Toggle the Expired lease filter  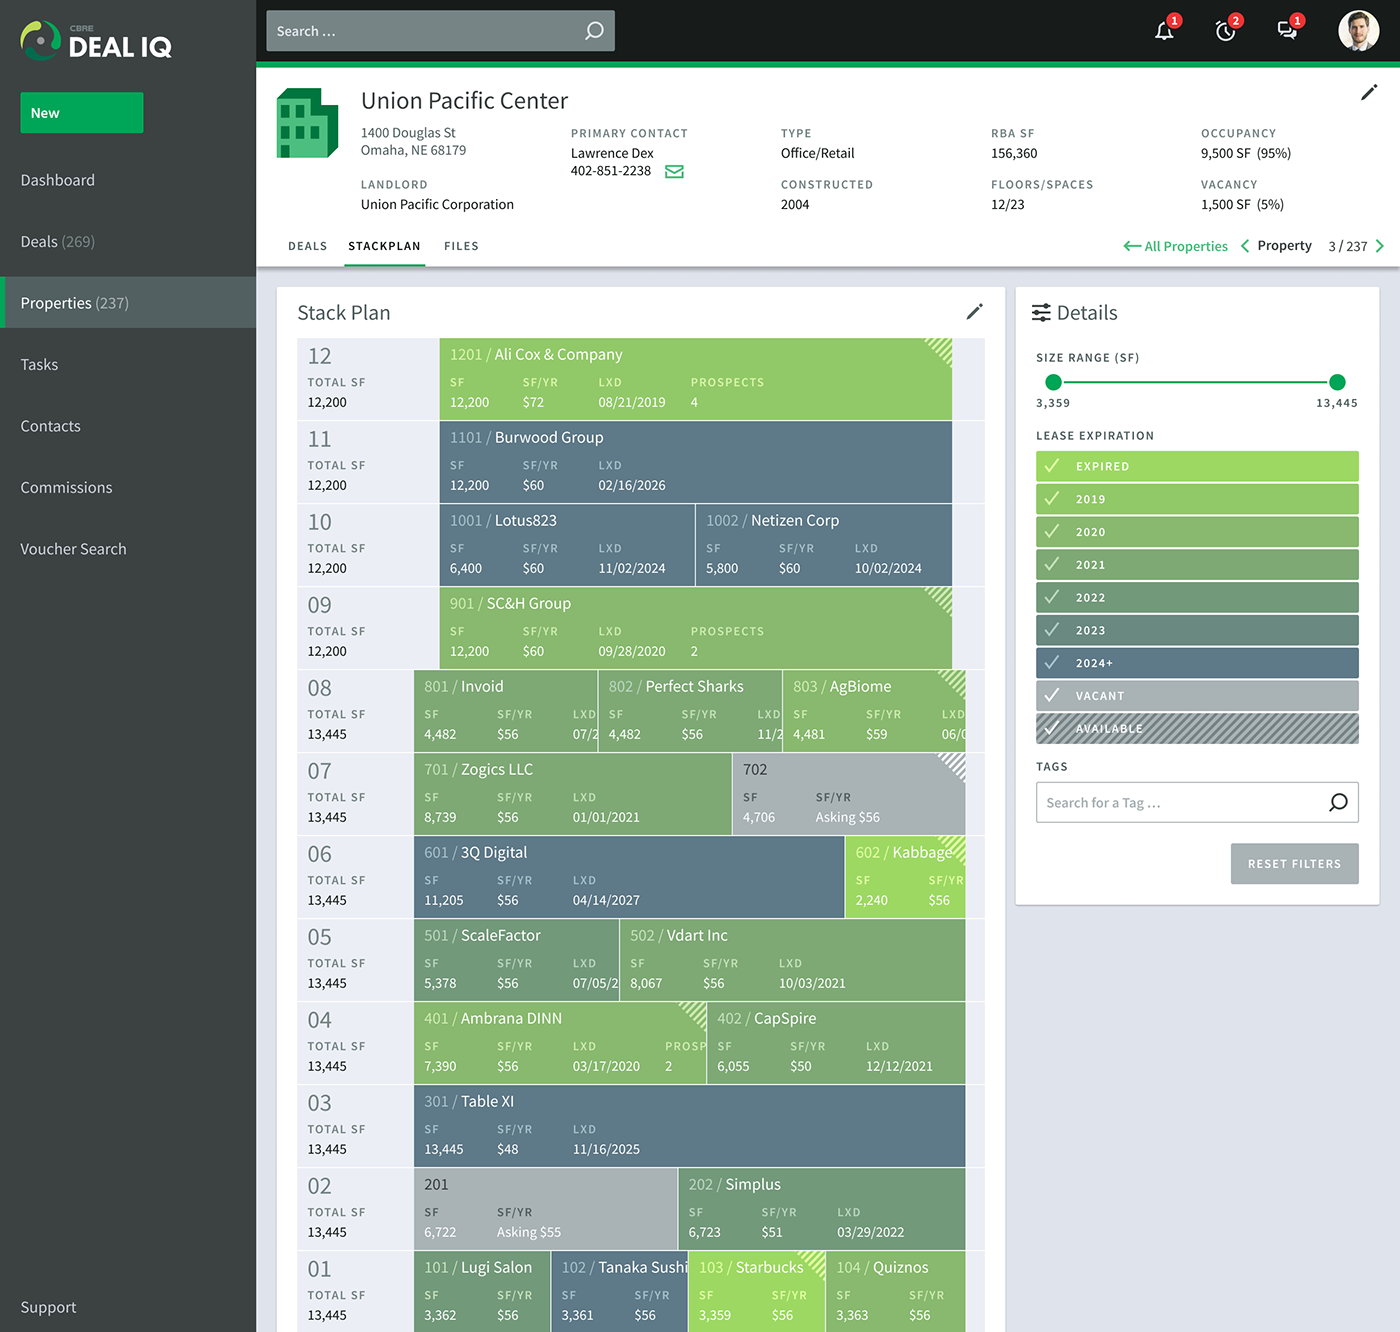[1197, 466]
